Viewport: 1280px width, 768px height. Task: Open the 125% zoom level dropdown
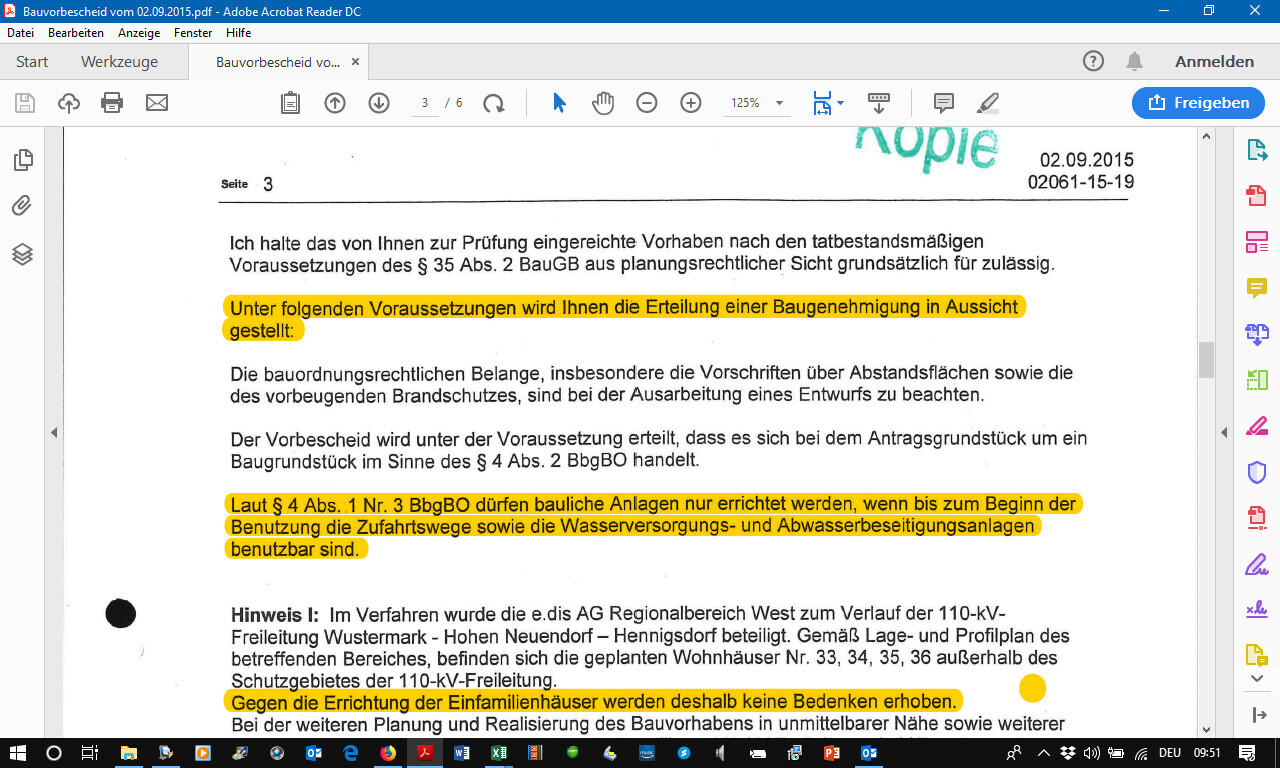(779, 103)
